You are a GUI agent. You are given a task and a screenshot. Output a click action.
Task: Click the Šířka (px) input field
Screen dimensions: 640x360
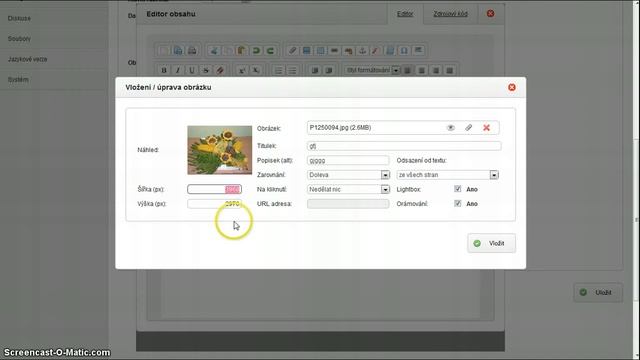pyautogui.click(x=214, y=189)
